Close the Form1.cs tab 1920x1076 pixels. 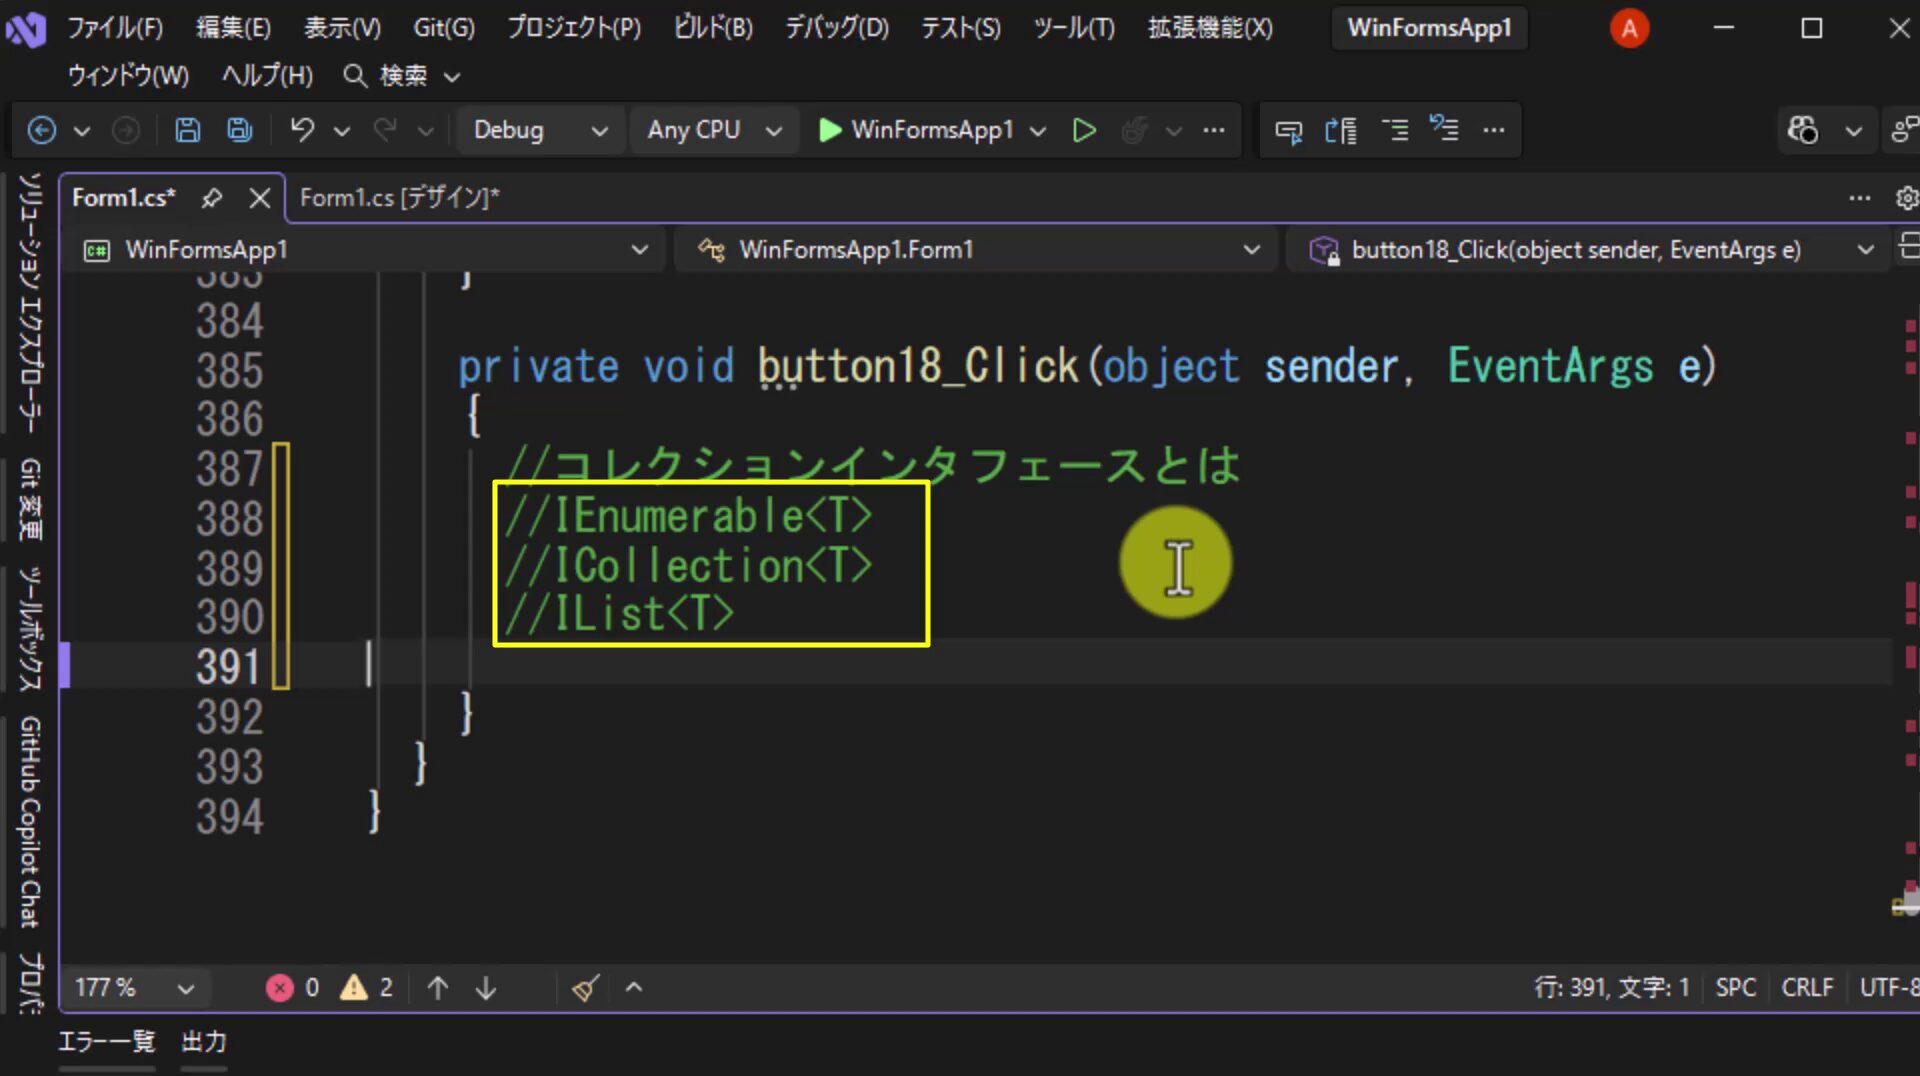[x=260, y=198]
